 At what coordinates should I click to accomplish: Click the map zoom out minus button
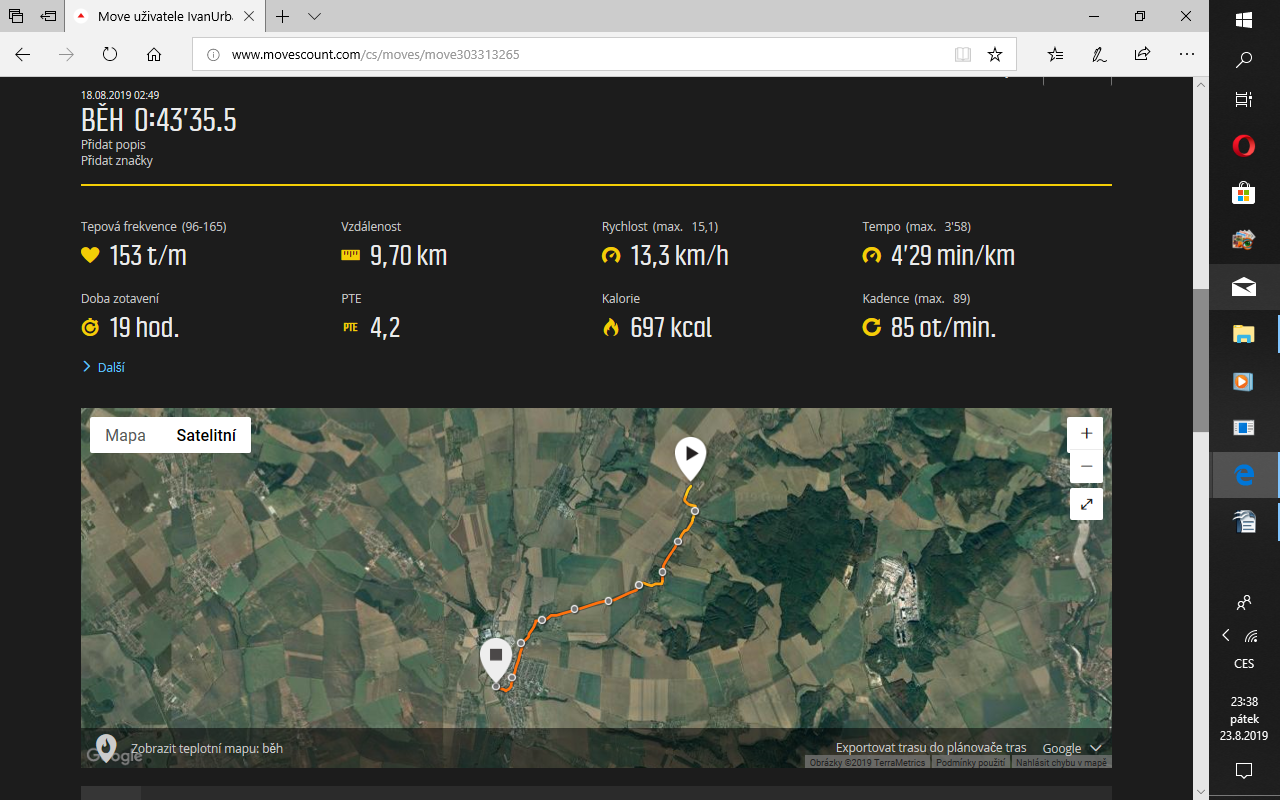(x=1086, y=467)
